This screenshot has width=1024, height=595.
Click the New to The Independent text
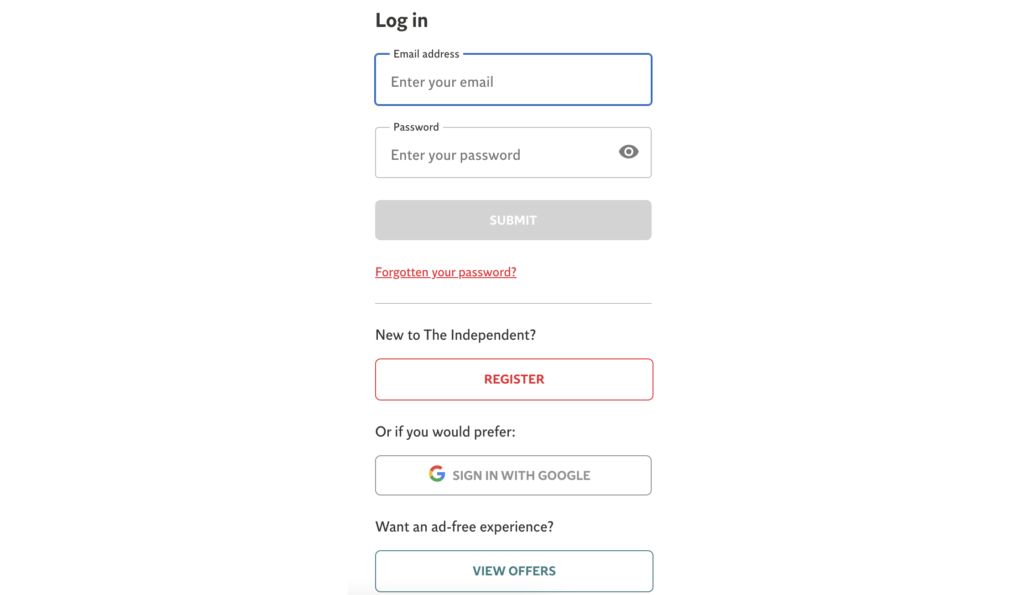tap(455, 335)
